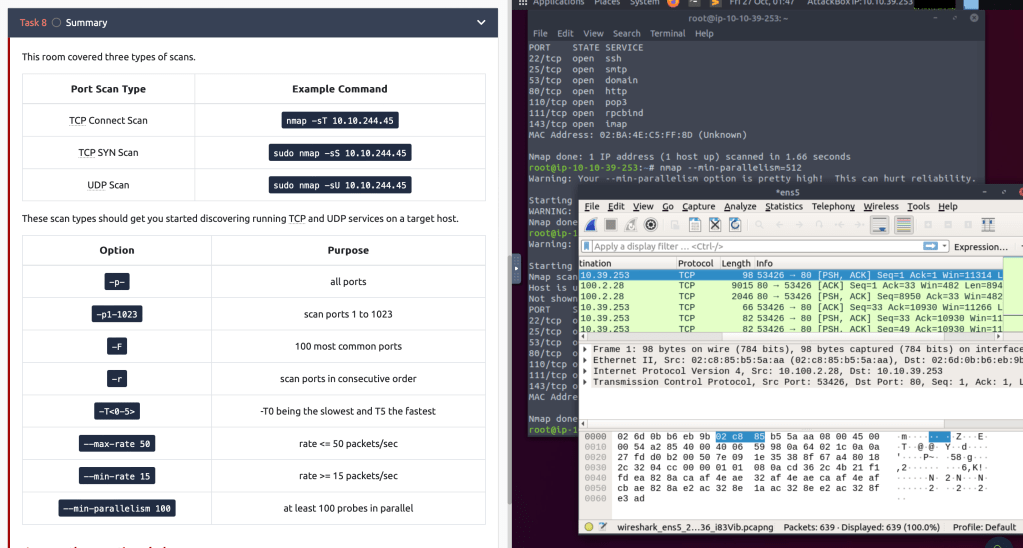The image size is (1023, 548).
Task: Click the display filter input field
Action: pos(750,246)
